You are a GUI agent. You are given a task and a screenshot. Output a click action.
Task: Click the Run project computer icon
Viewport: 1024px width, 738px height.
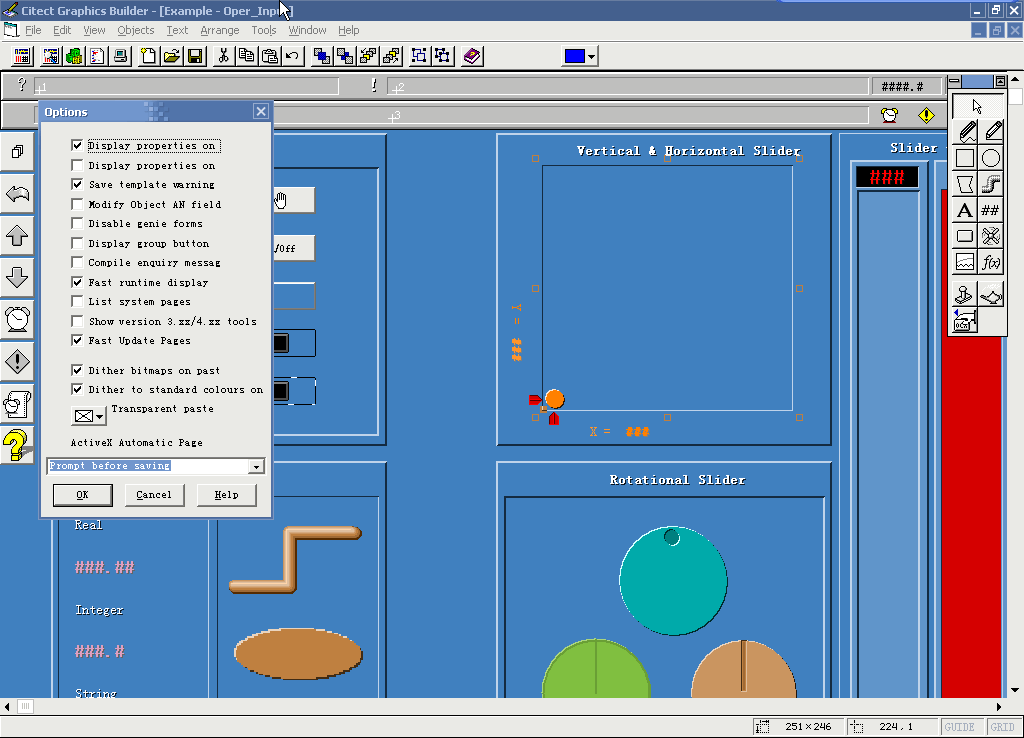pos(120,56)
